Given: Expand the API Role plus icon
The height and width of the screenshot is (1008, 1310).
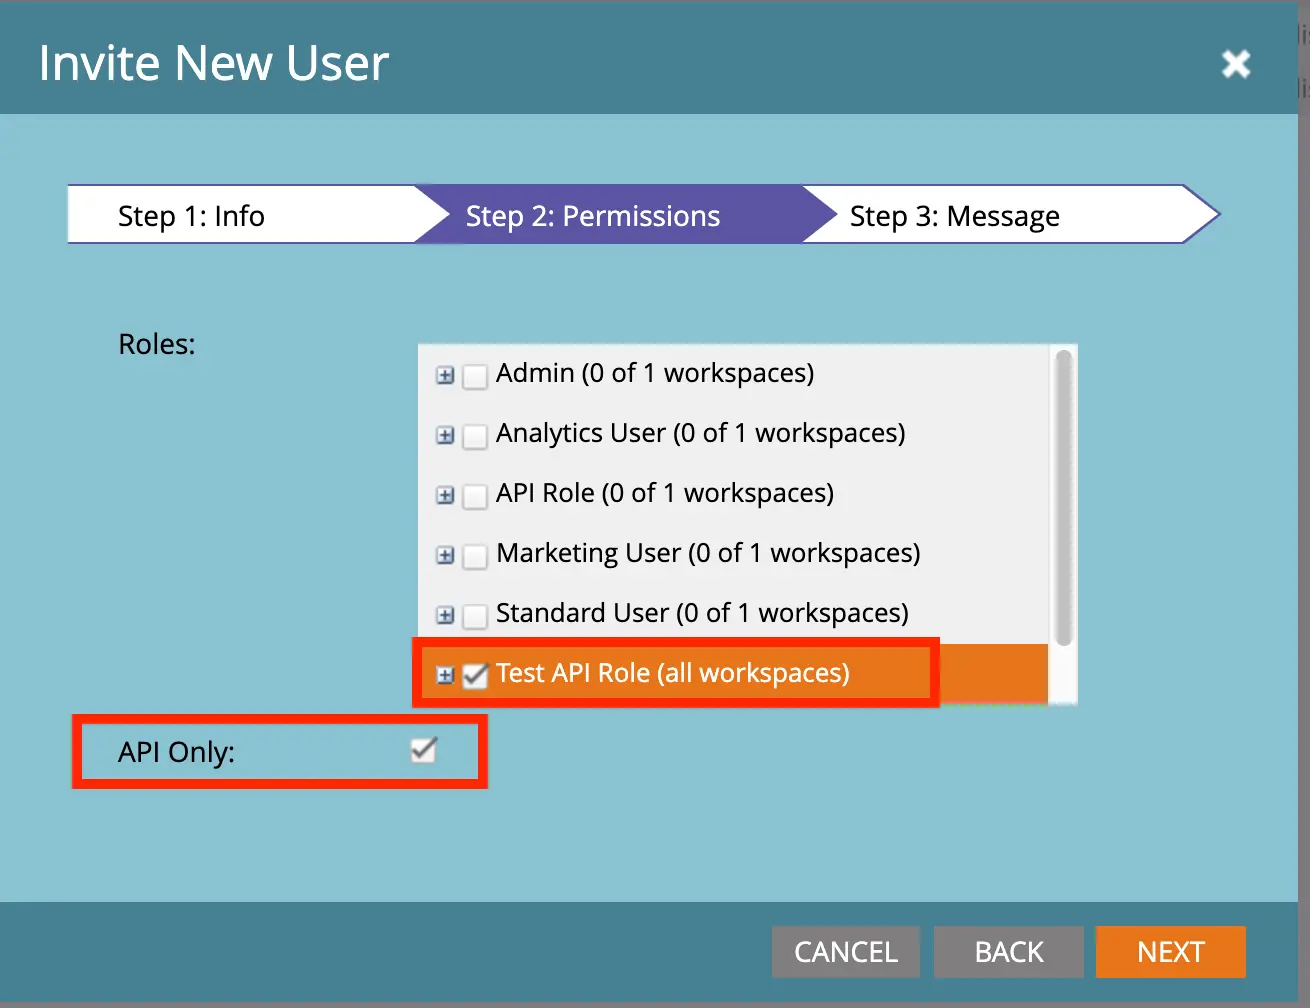Looking at the screenshot, I should pos(445,495).
